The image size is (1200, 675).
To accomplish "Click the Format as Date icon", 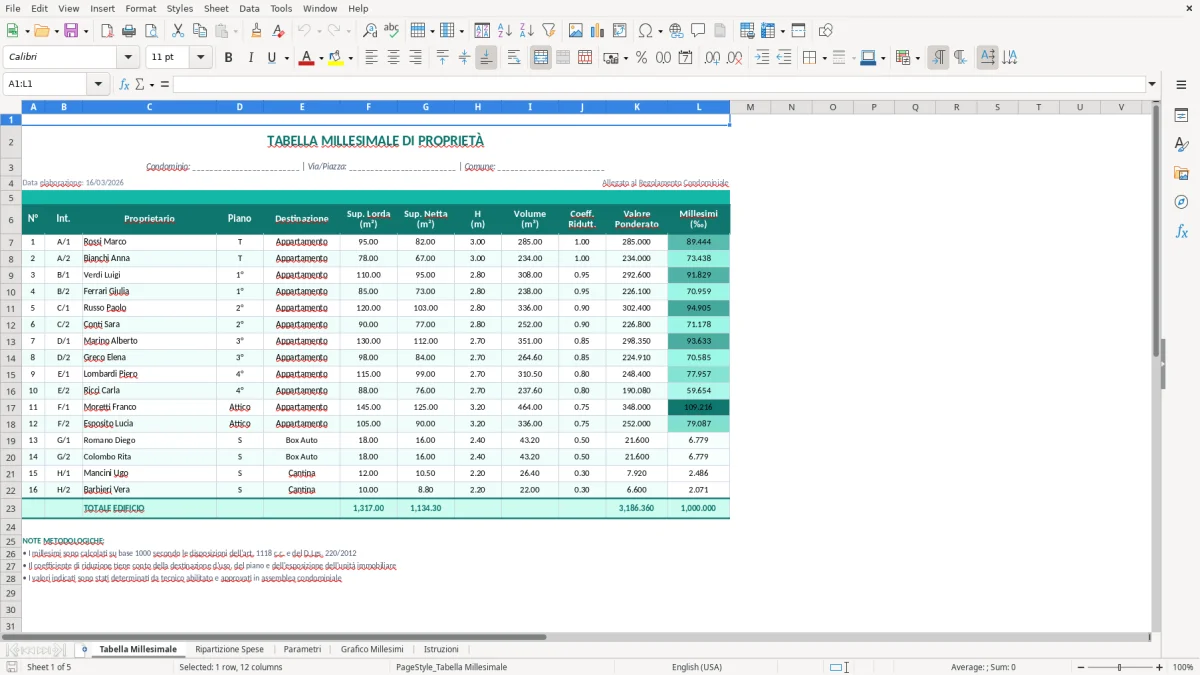I will point(685,58).
